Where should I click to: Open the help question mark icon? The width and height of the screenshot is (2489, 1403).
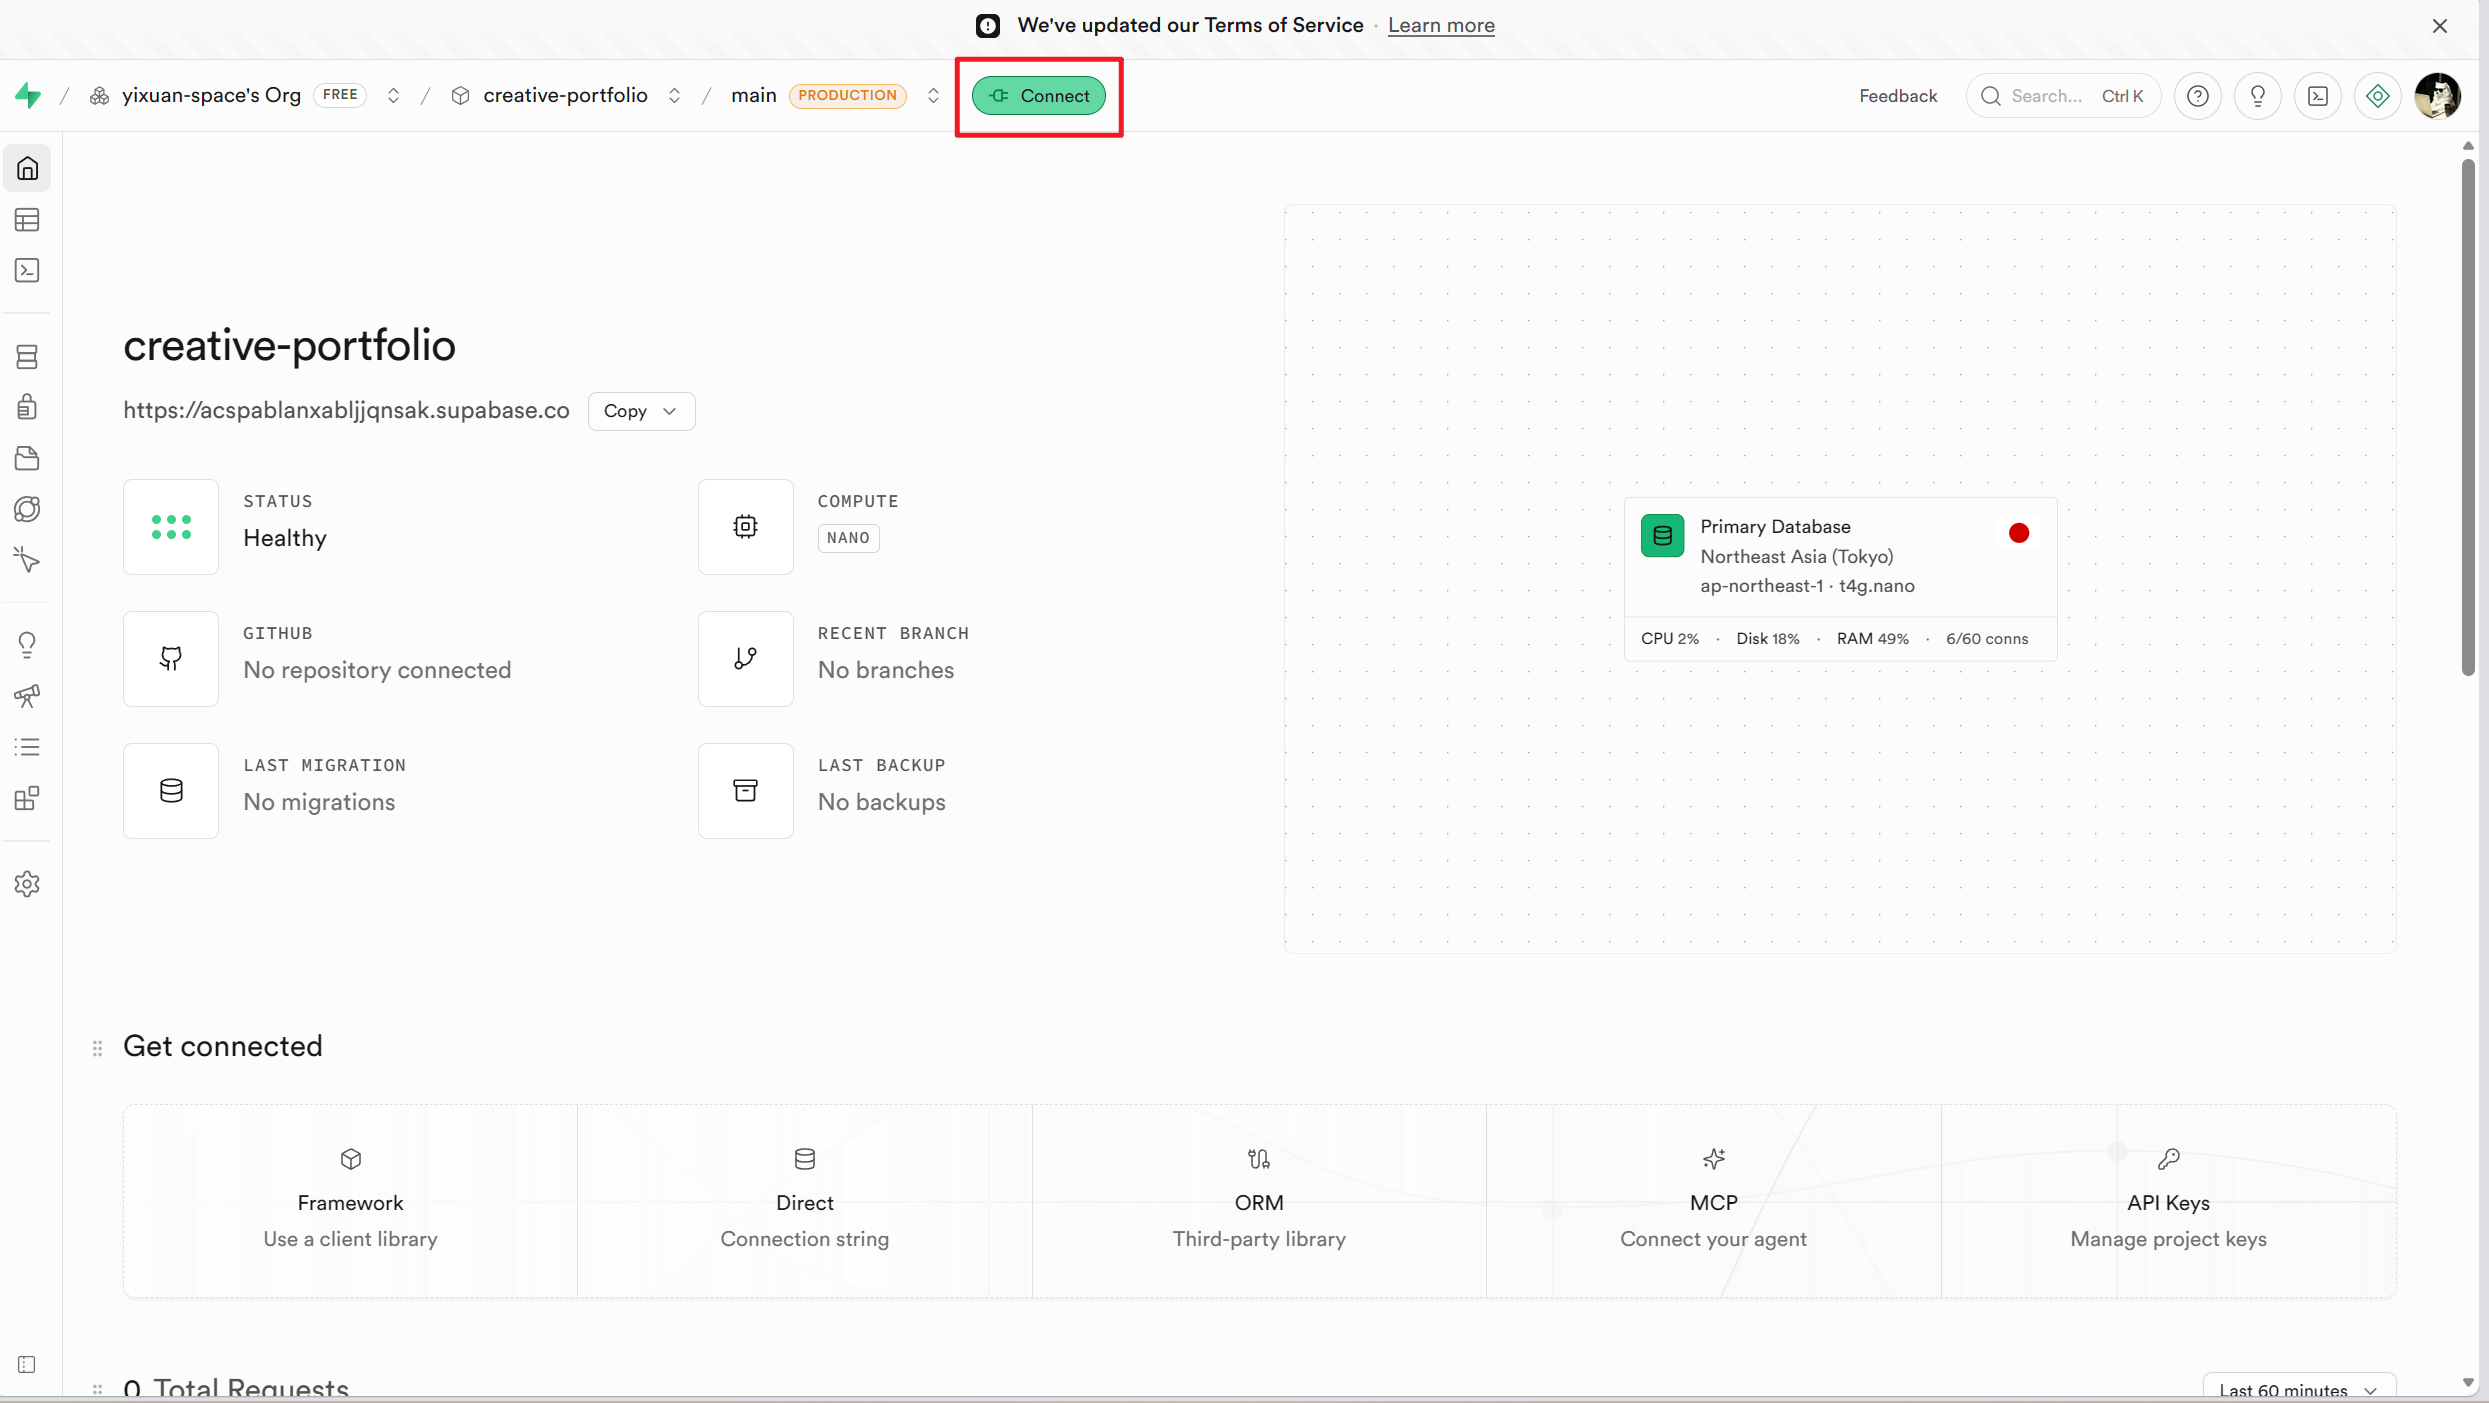point(2197,96)
